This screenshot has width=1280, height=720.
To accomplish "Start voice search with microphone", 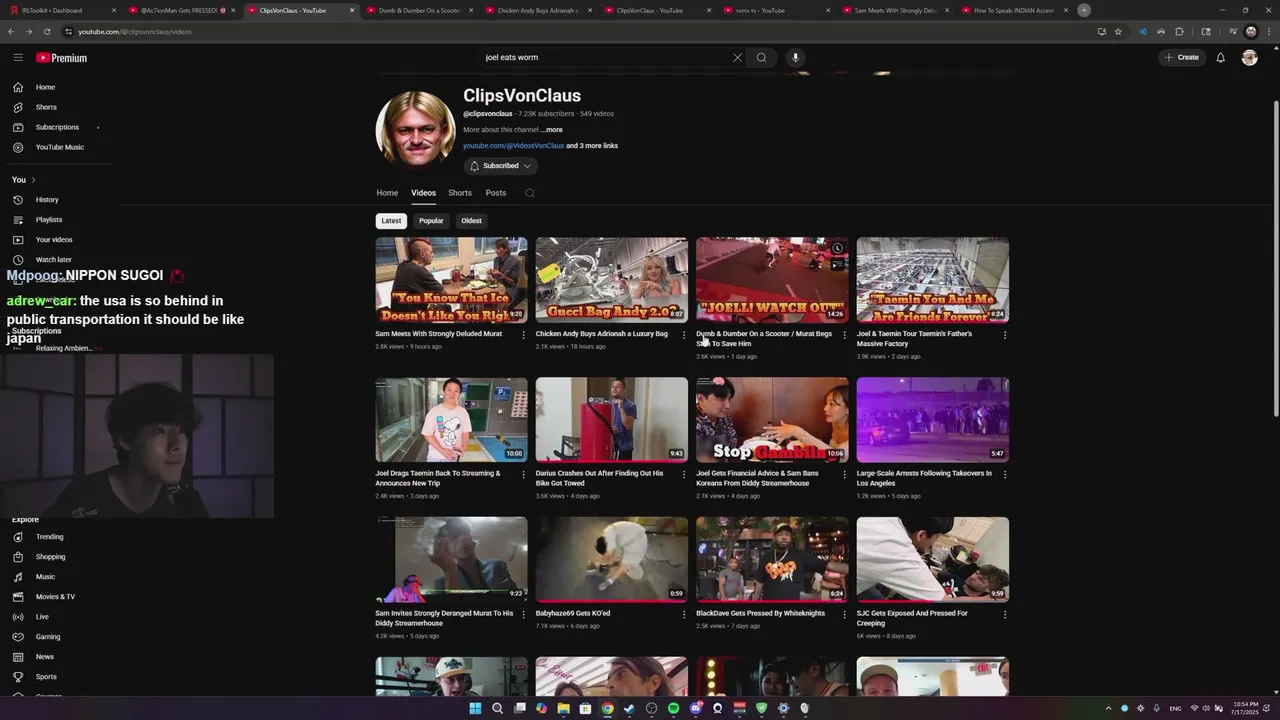I will [796, 57].
